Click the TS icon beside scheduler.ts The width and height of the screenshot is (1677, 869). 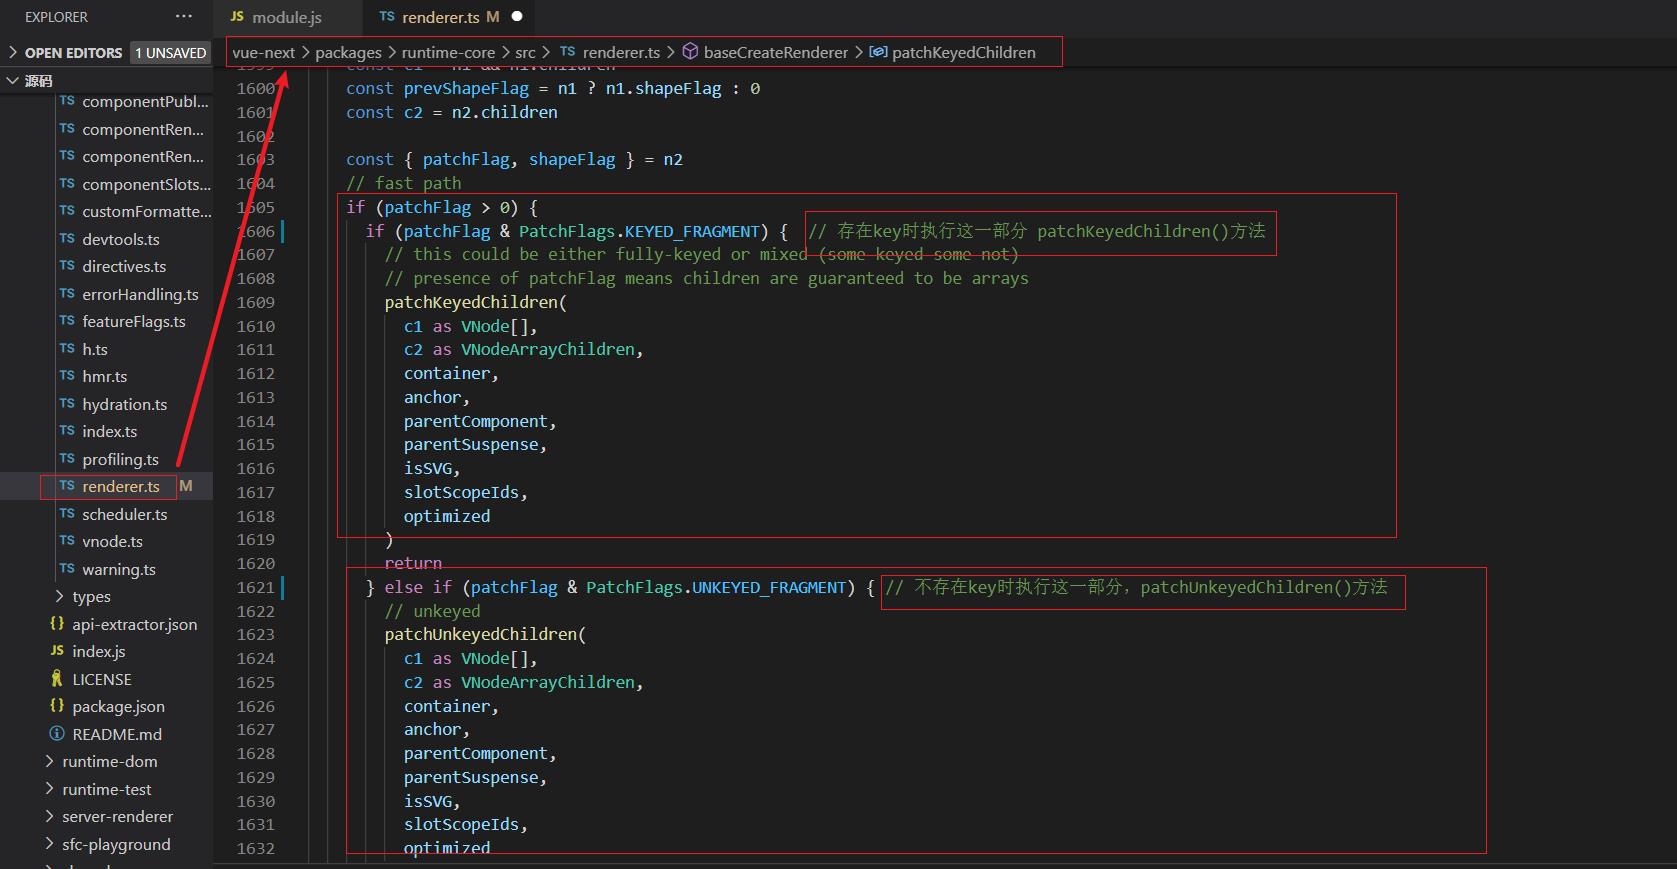[67, 513]
